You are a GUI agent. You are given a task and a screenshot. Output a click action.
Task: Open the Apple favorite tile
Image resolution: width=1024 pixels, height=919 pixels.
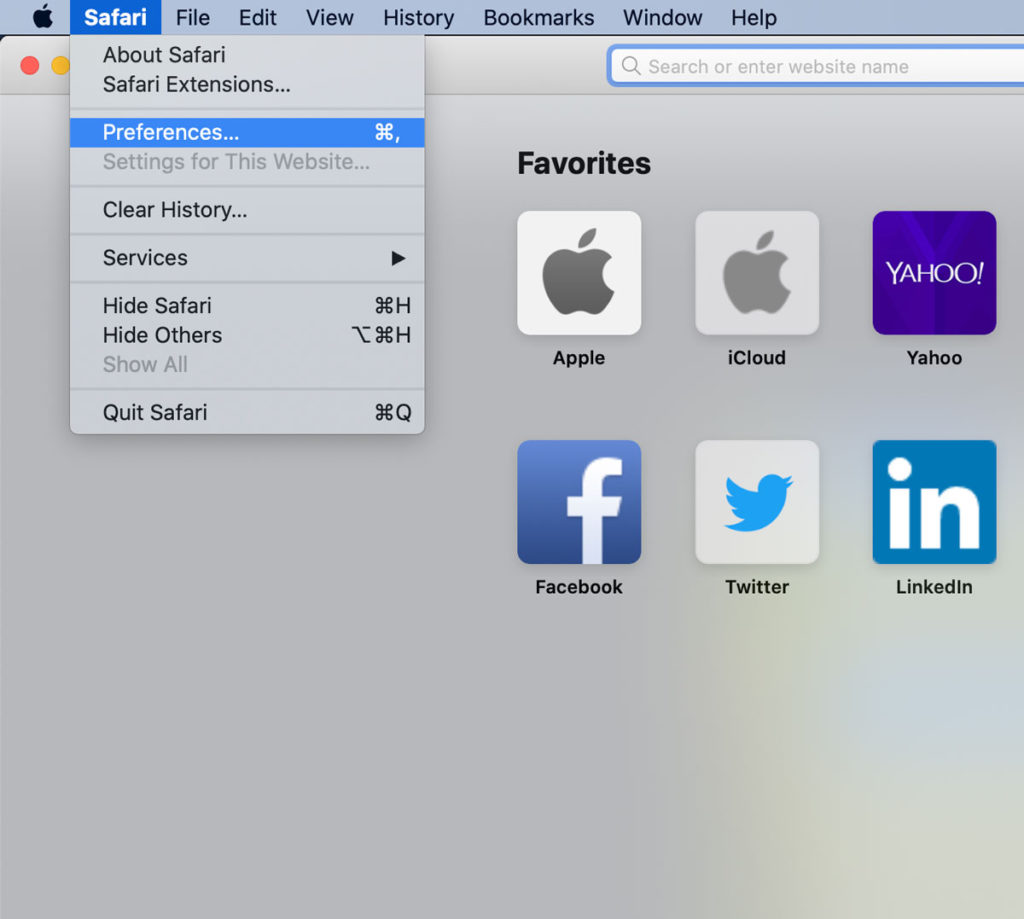(x=579, y=273)
